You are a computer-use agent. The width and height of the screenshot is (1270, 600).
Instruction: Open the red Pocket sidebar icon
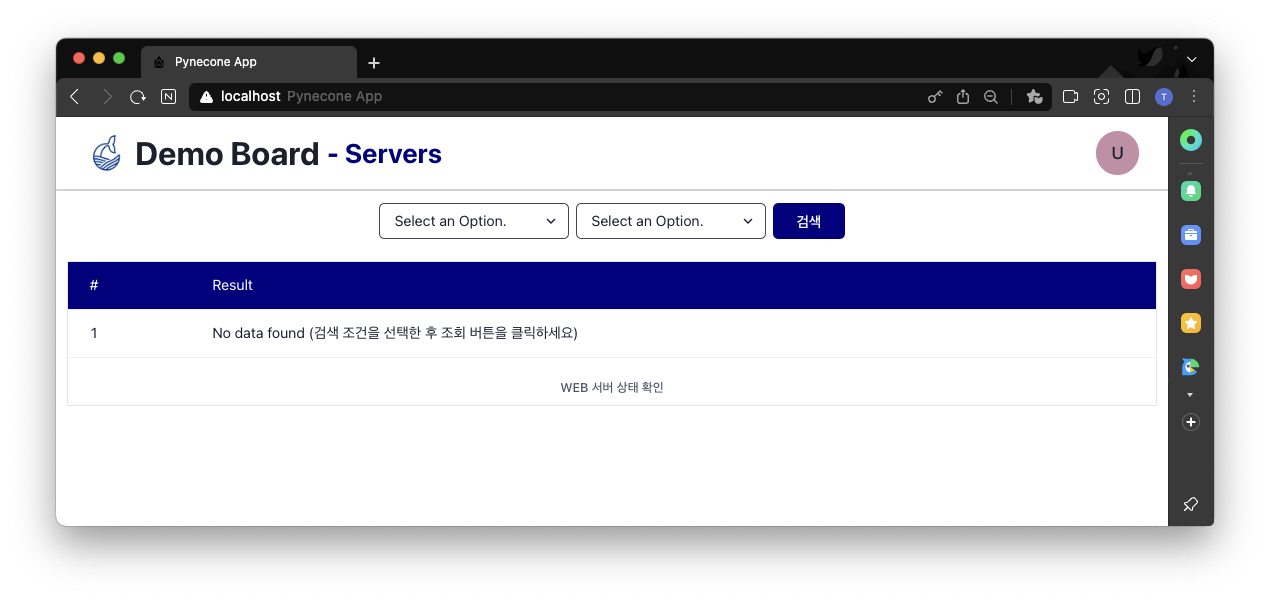click(1190, 279)
